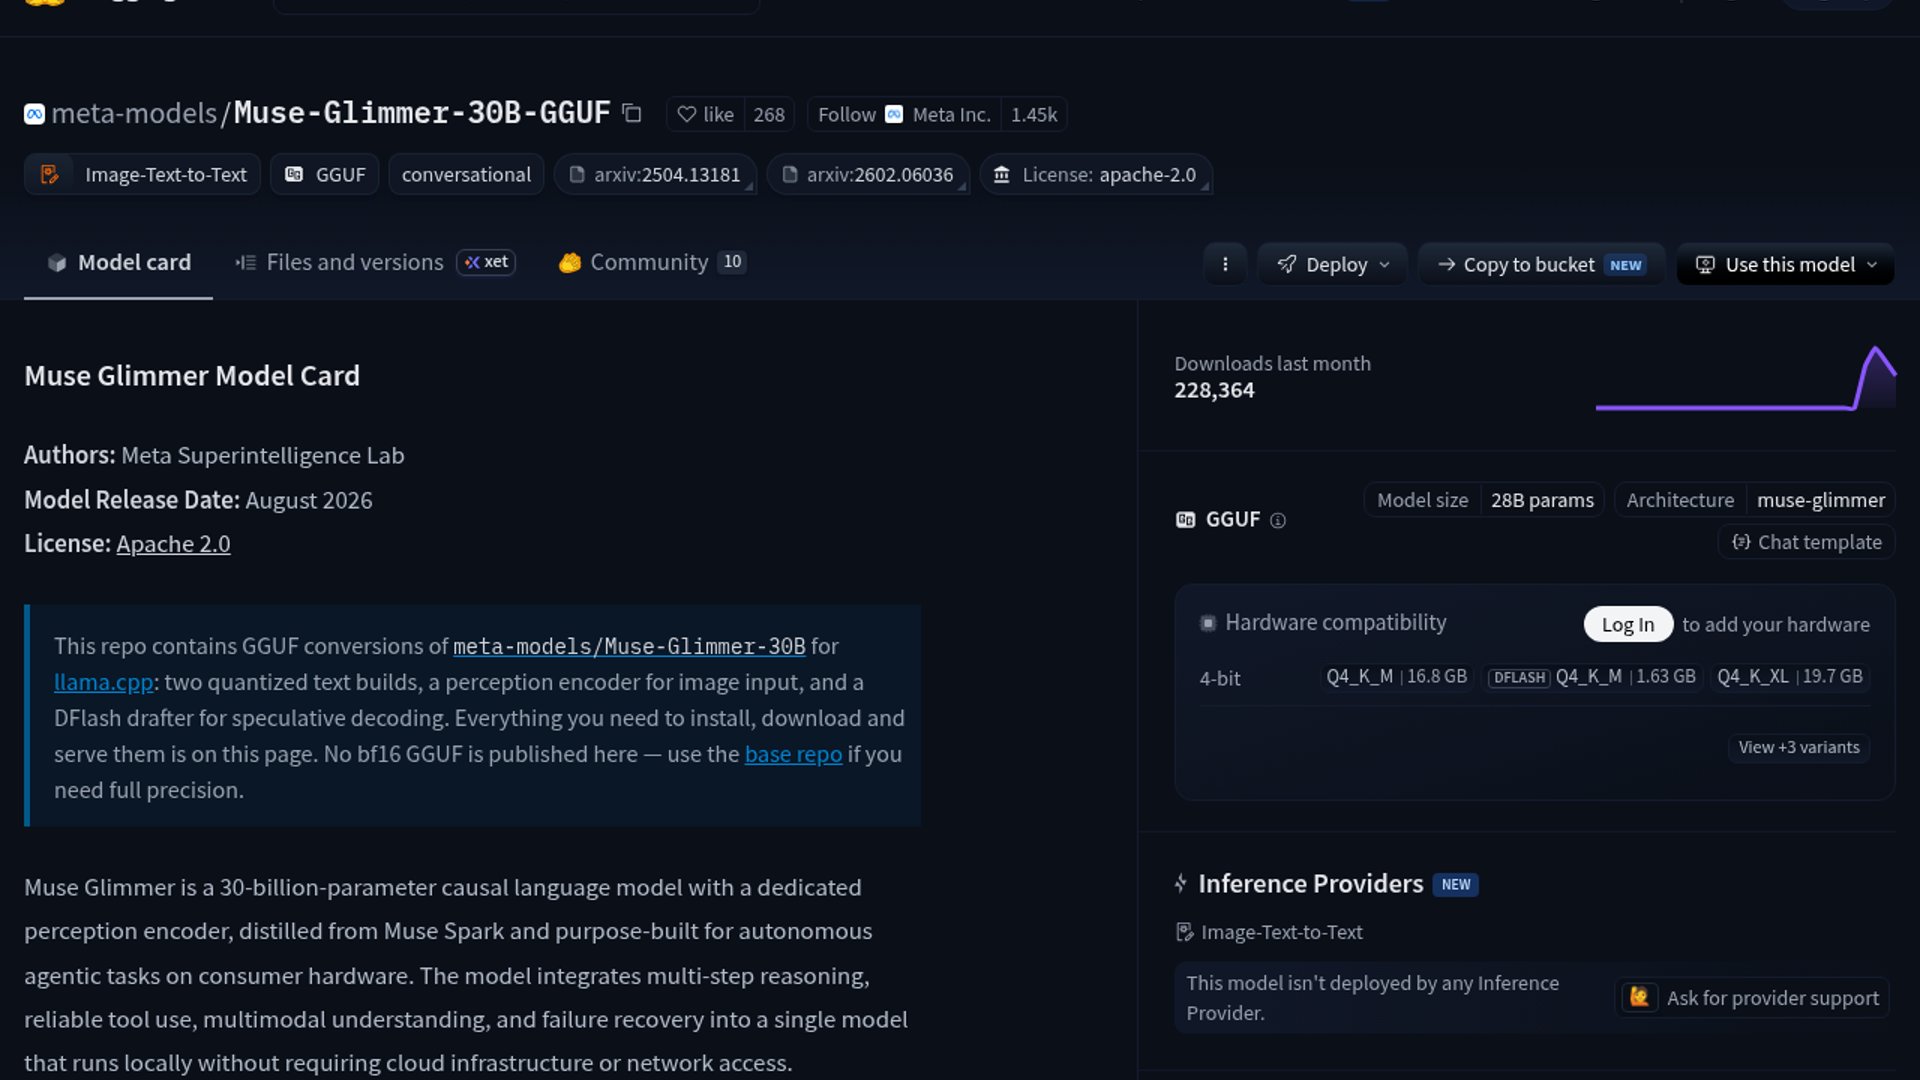Screen dimensions: 1920x1080
Task: Click the Model card cube icon
Action: tap(57, 263)
